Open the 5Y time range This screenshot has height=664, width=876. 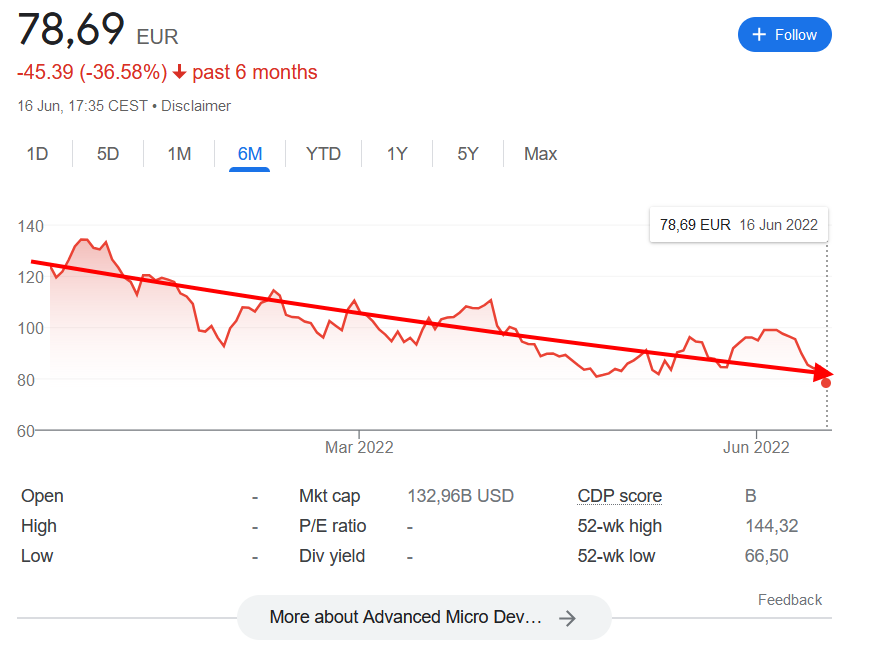pyautogui.click(x=468, y=154)
